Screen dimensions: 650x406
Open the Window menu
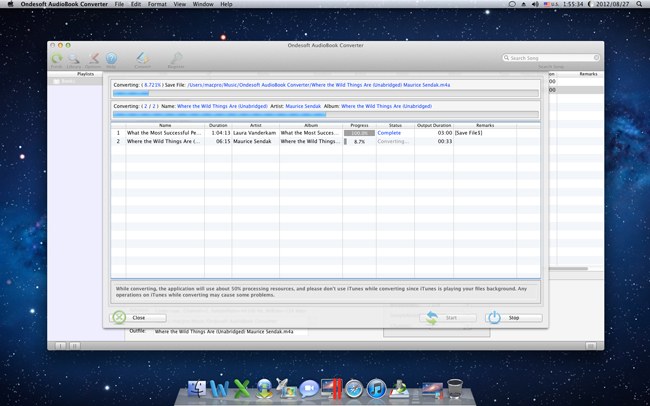point(203,4)
